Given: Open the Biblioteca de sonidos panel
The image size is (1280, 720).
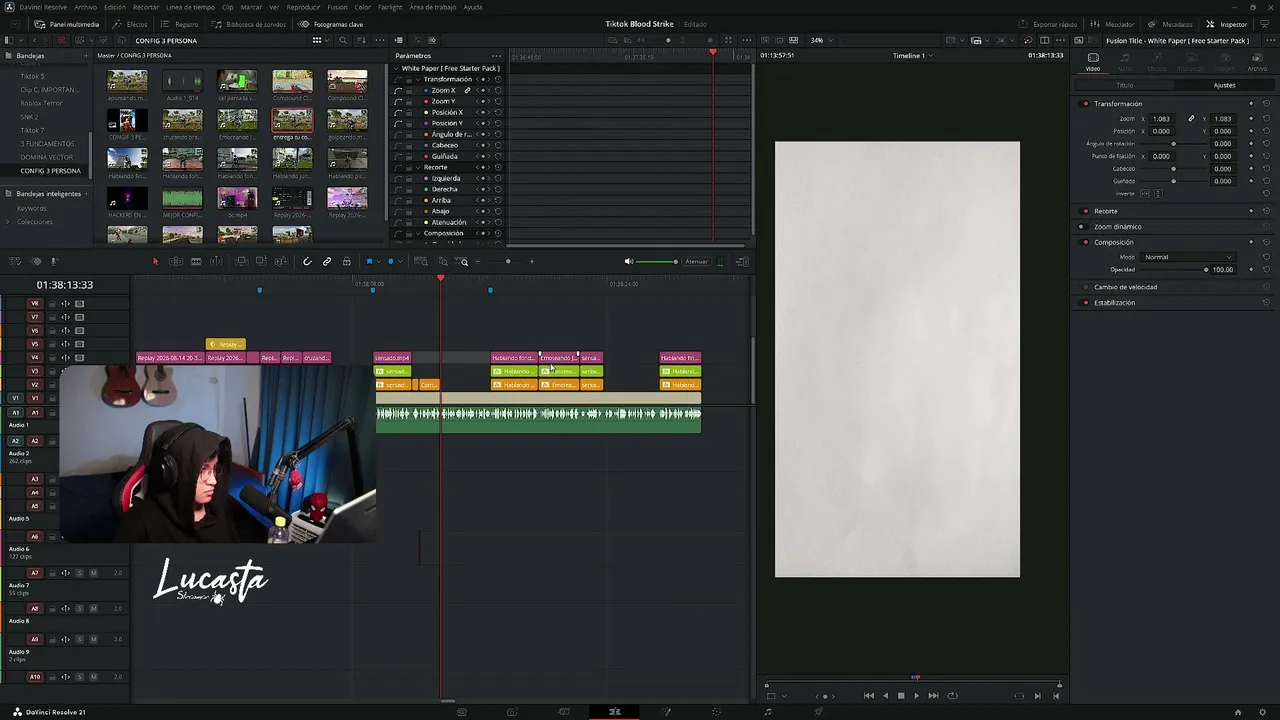Looking at the screenshot, I should tap(249, 24).
